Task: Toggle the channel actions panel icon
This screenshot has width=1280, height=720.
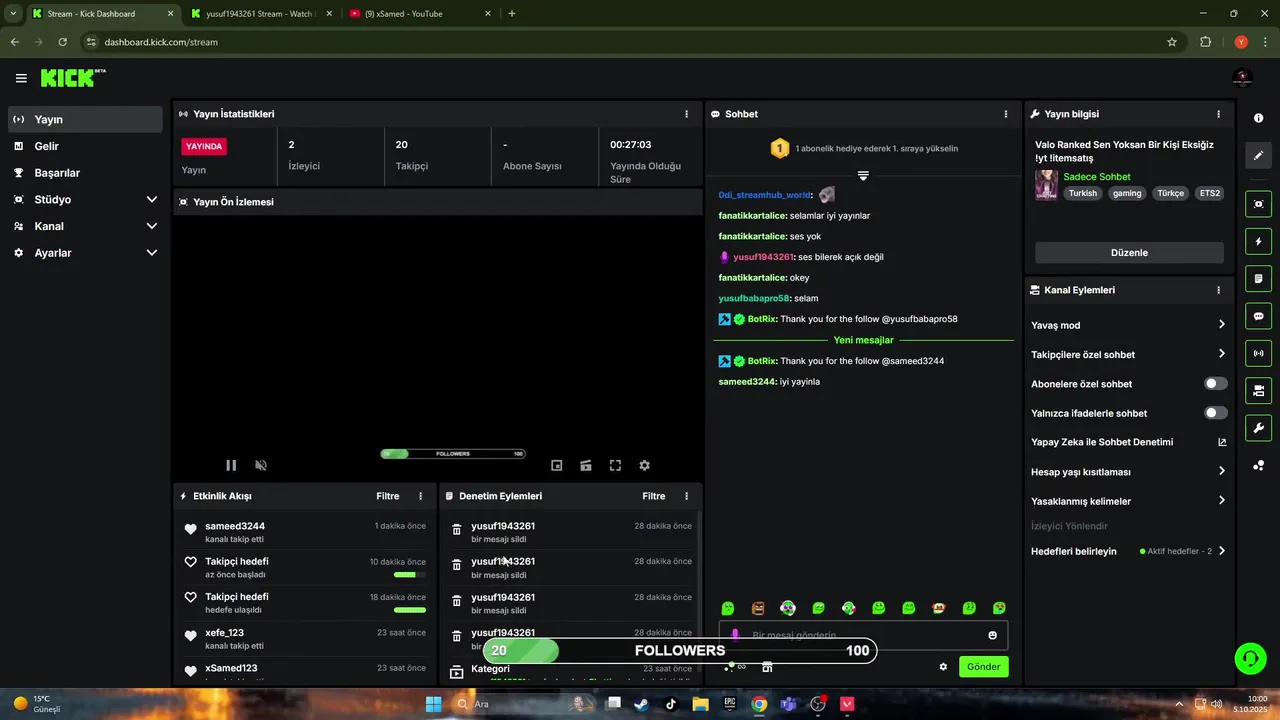Action: point(1258,390)
